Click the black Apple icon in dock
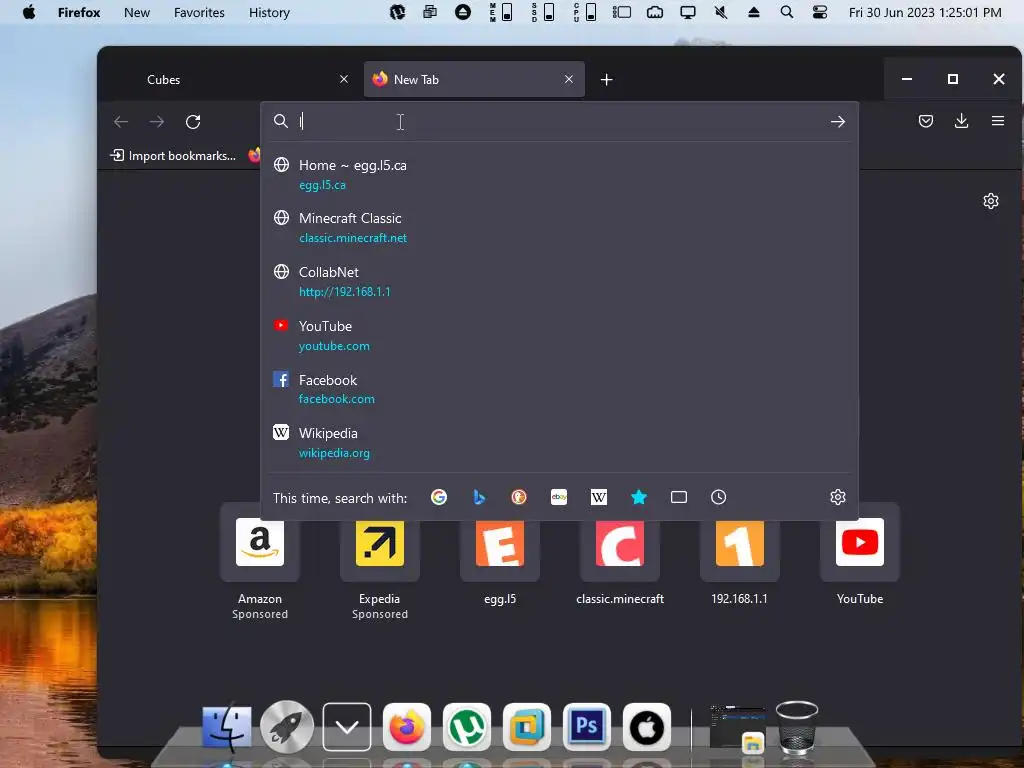The height and width of the screenshot is (768, 1024). coord(647,727)
